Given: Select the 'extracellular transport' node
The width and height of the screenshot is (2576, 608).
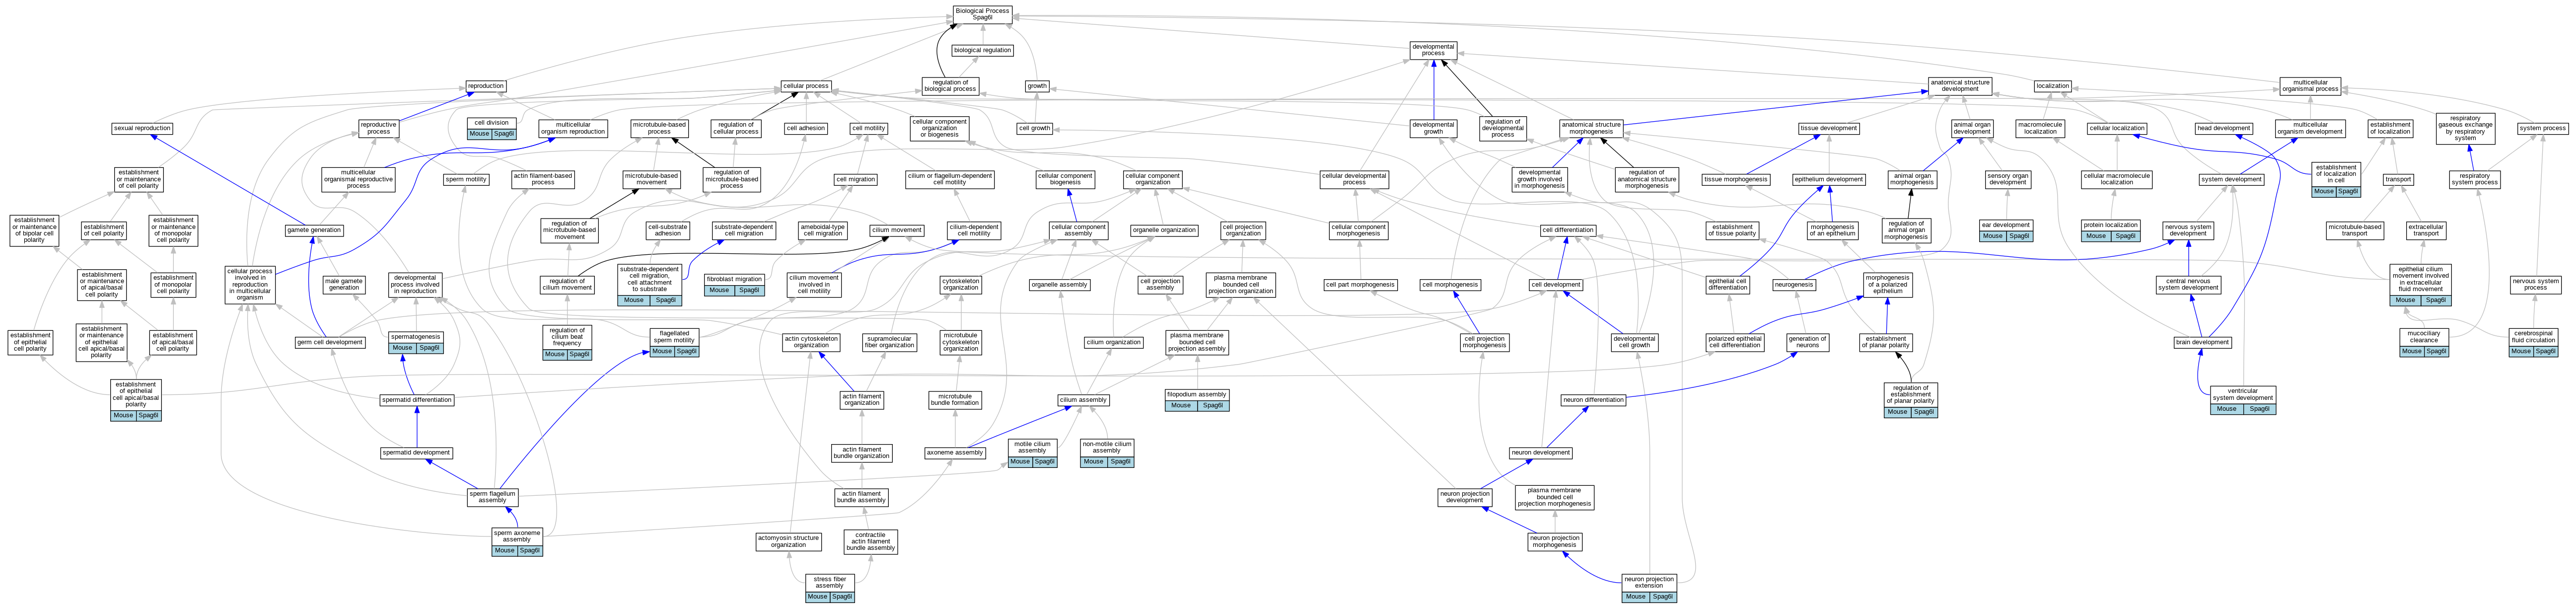Looking at the screenshot, I should (2426, 230).
